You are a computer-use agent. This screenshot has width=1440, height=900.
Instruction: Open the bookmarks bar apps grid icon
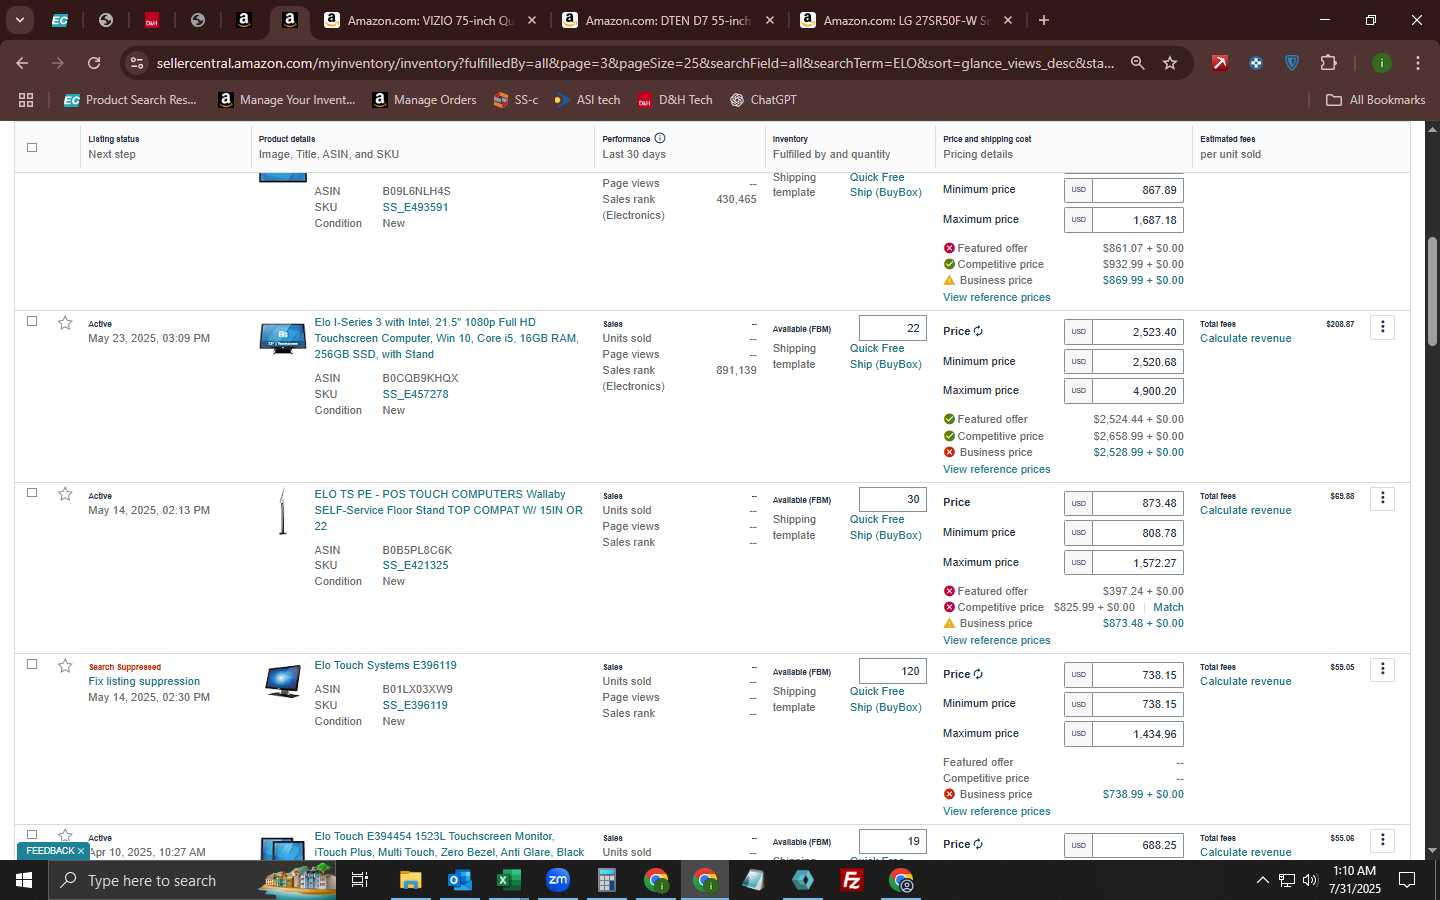pyautogui.click(x=26, y=100)
